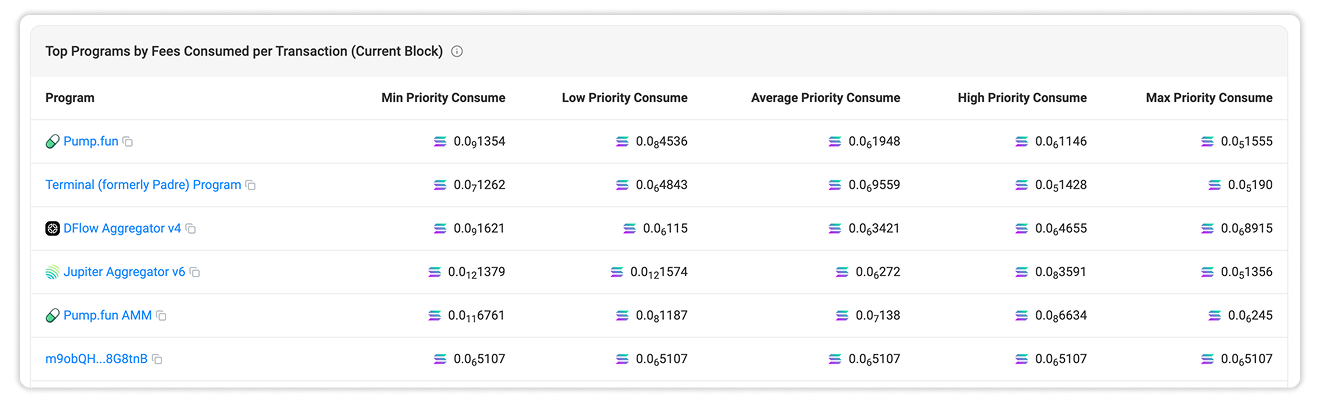Select Pump.fun AMM Min Priority value ending 6761
1320x403 pixels.
tap(476, 316)
